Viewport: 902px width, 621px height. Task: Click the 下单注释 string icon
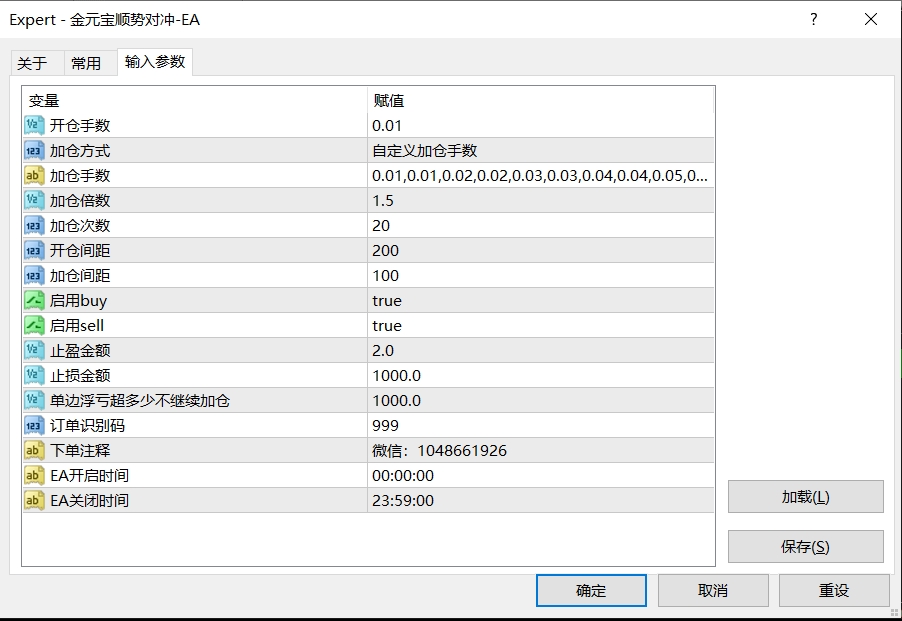pos(31,450)
